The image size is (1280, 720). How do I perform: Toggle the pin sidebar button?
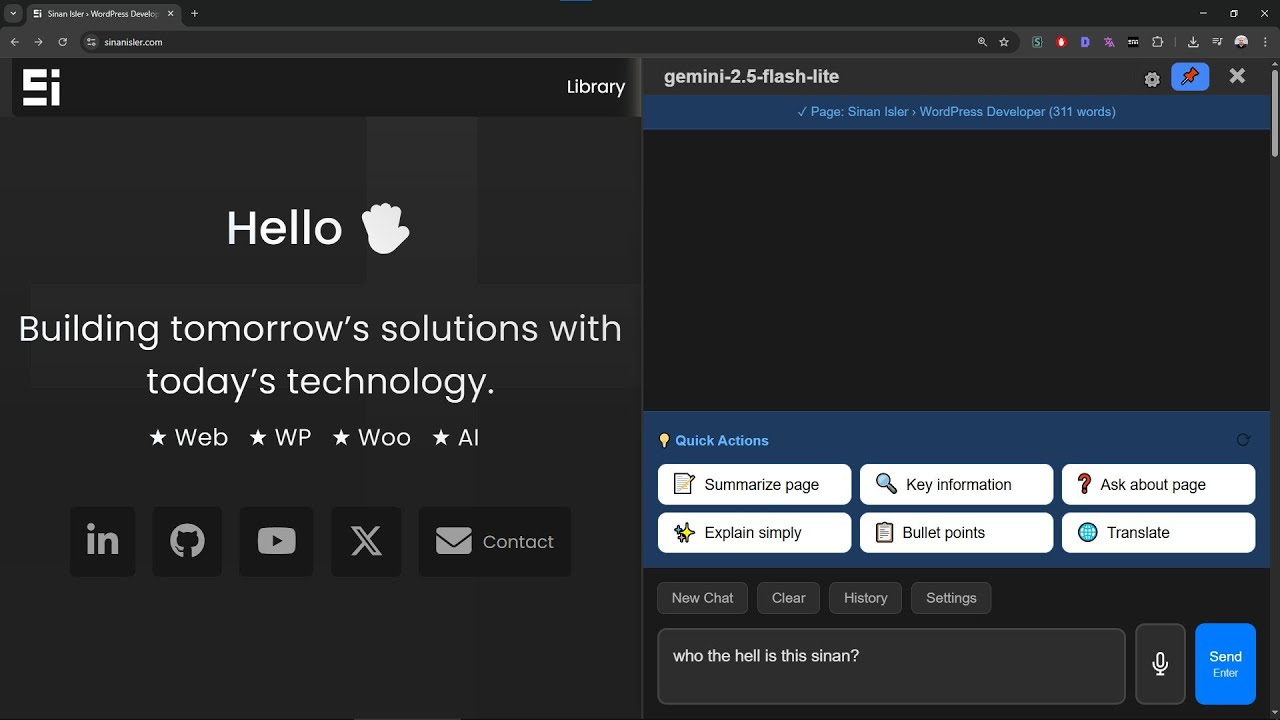click(1190, 77)
